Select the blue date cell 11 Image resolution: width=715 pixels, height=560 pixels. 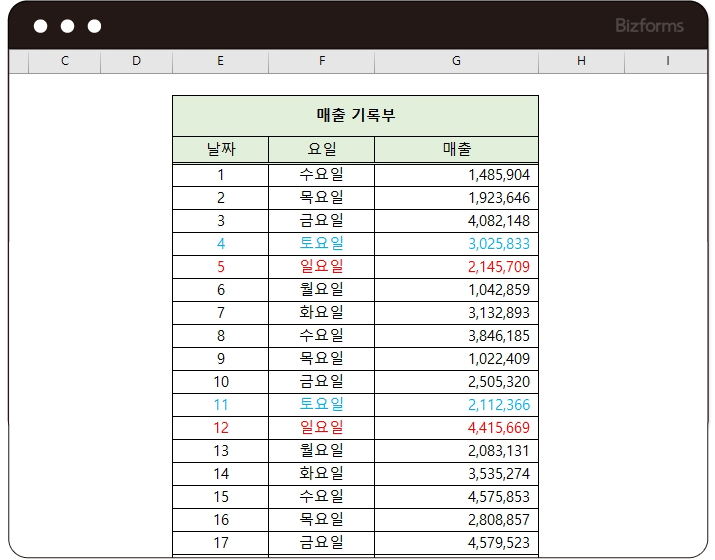[x=221, y=405]
